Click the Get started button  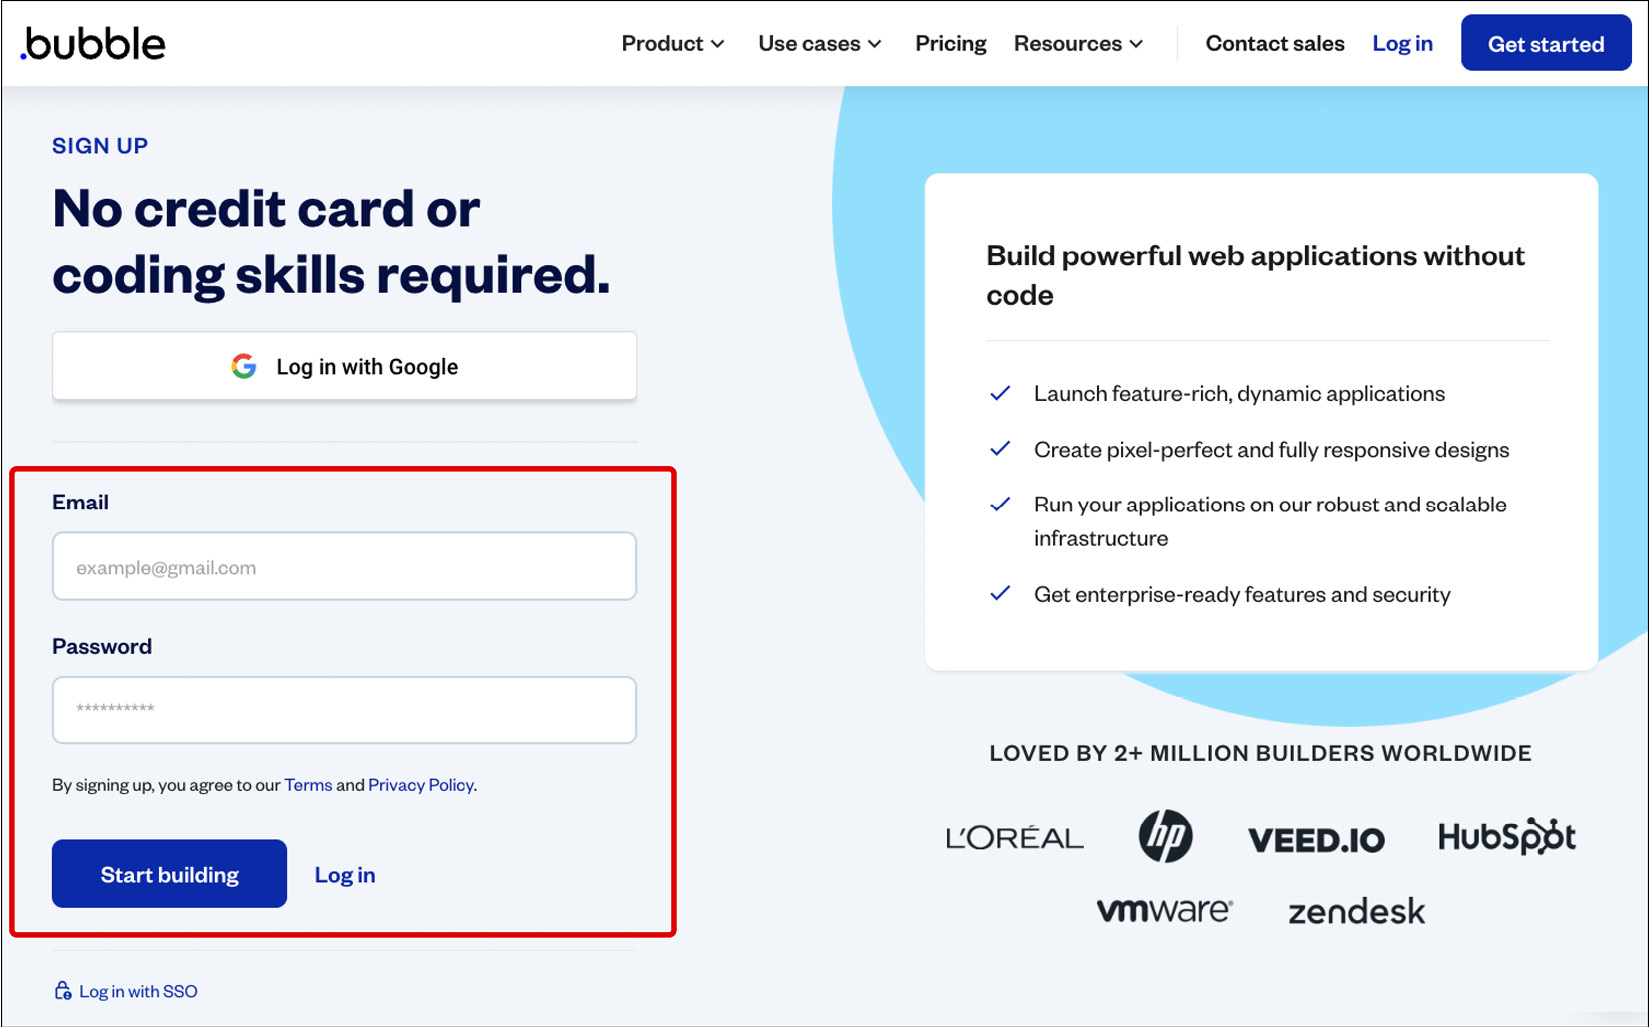[1545, 43]
